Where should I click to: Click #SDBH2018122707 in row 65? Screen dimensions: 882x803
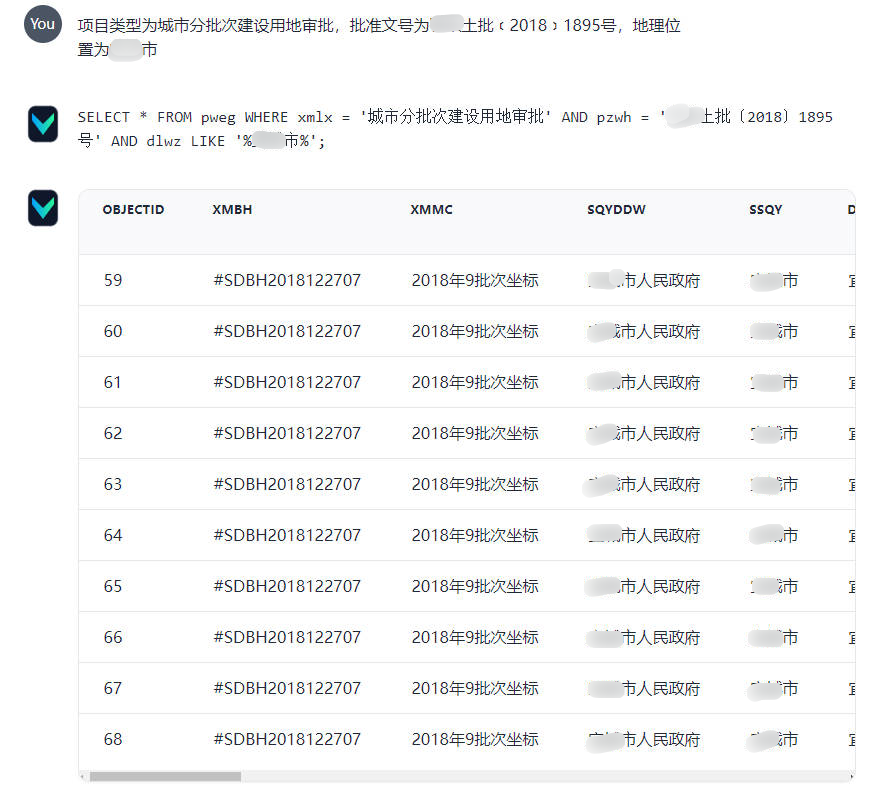pos(287,586)
